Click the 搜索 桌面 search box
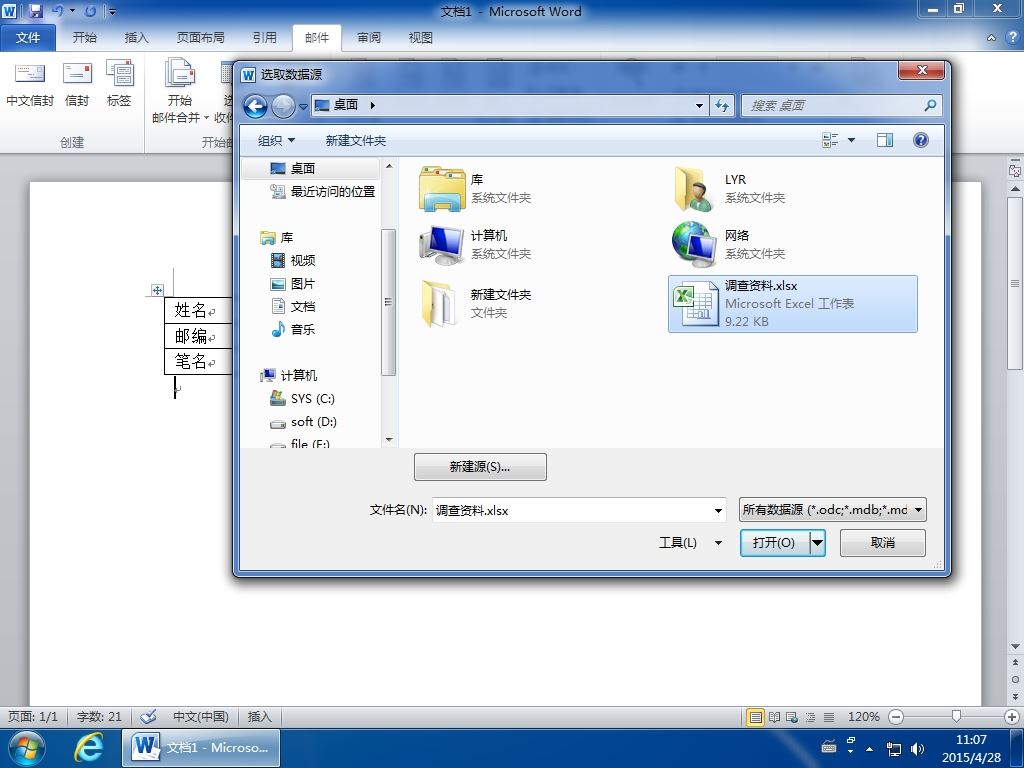Viewport: 1024px width, 768px height. click(x=841, y=105)
